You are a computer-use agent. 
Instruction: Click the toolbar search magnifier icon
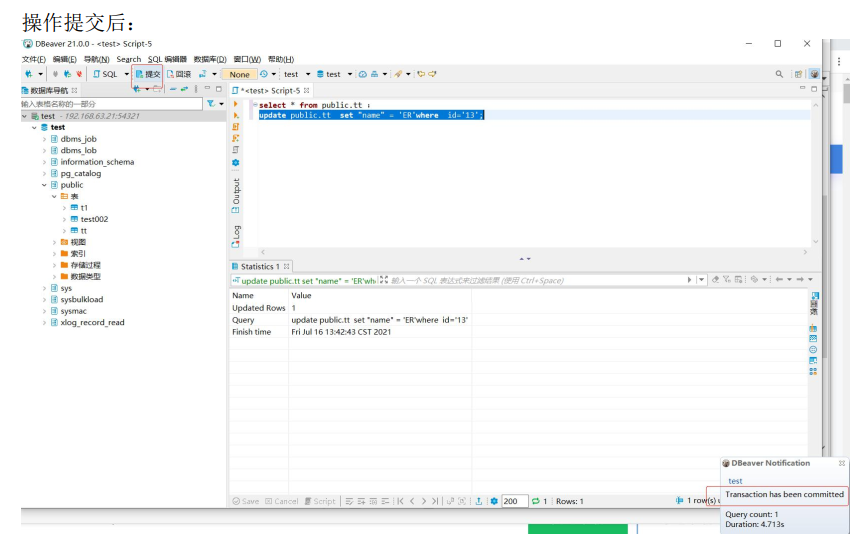click(779, 74)
